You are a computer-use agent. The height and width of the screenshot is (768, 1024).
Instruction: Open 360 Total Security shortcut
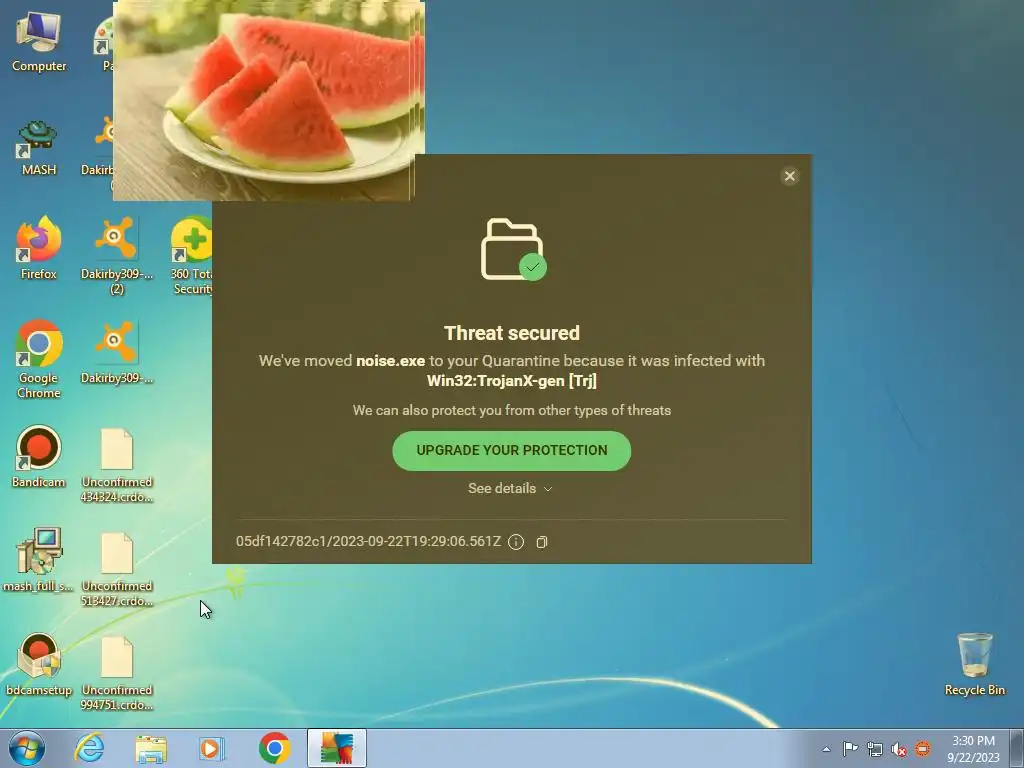[191, 255]
